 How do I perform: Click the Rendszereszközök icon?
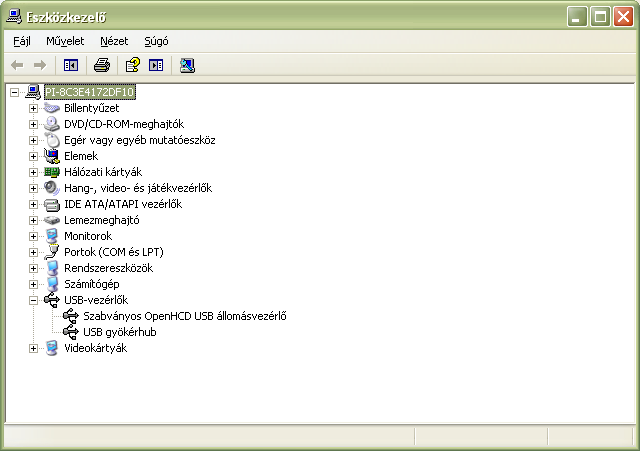coord(52,268)
